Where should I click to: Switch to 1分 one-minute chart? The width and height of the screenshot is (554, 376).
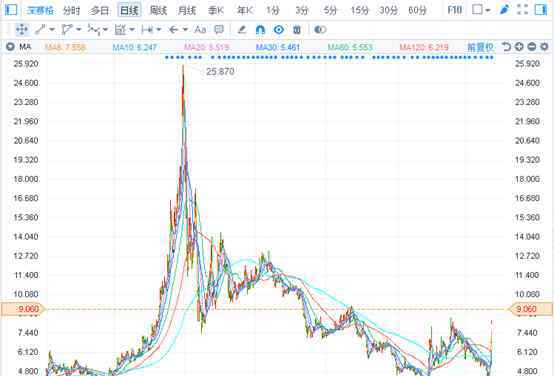(272, 11)
